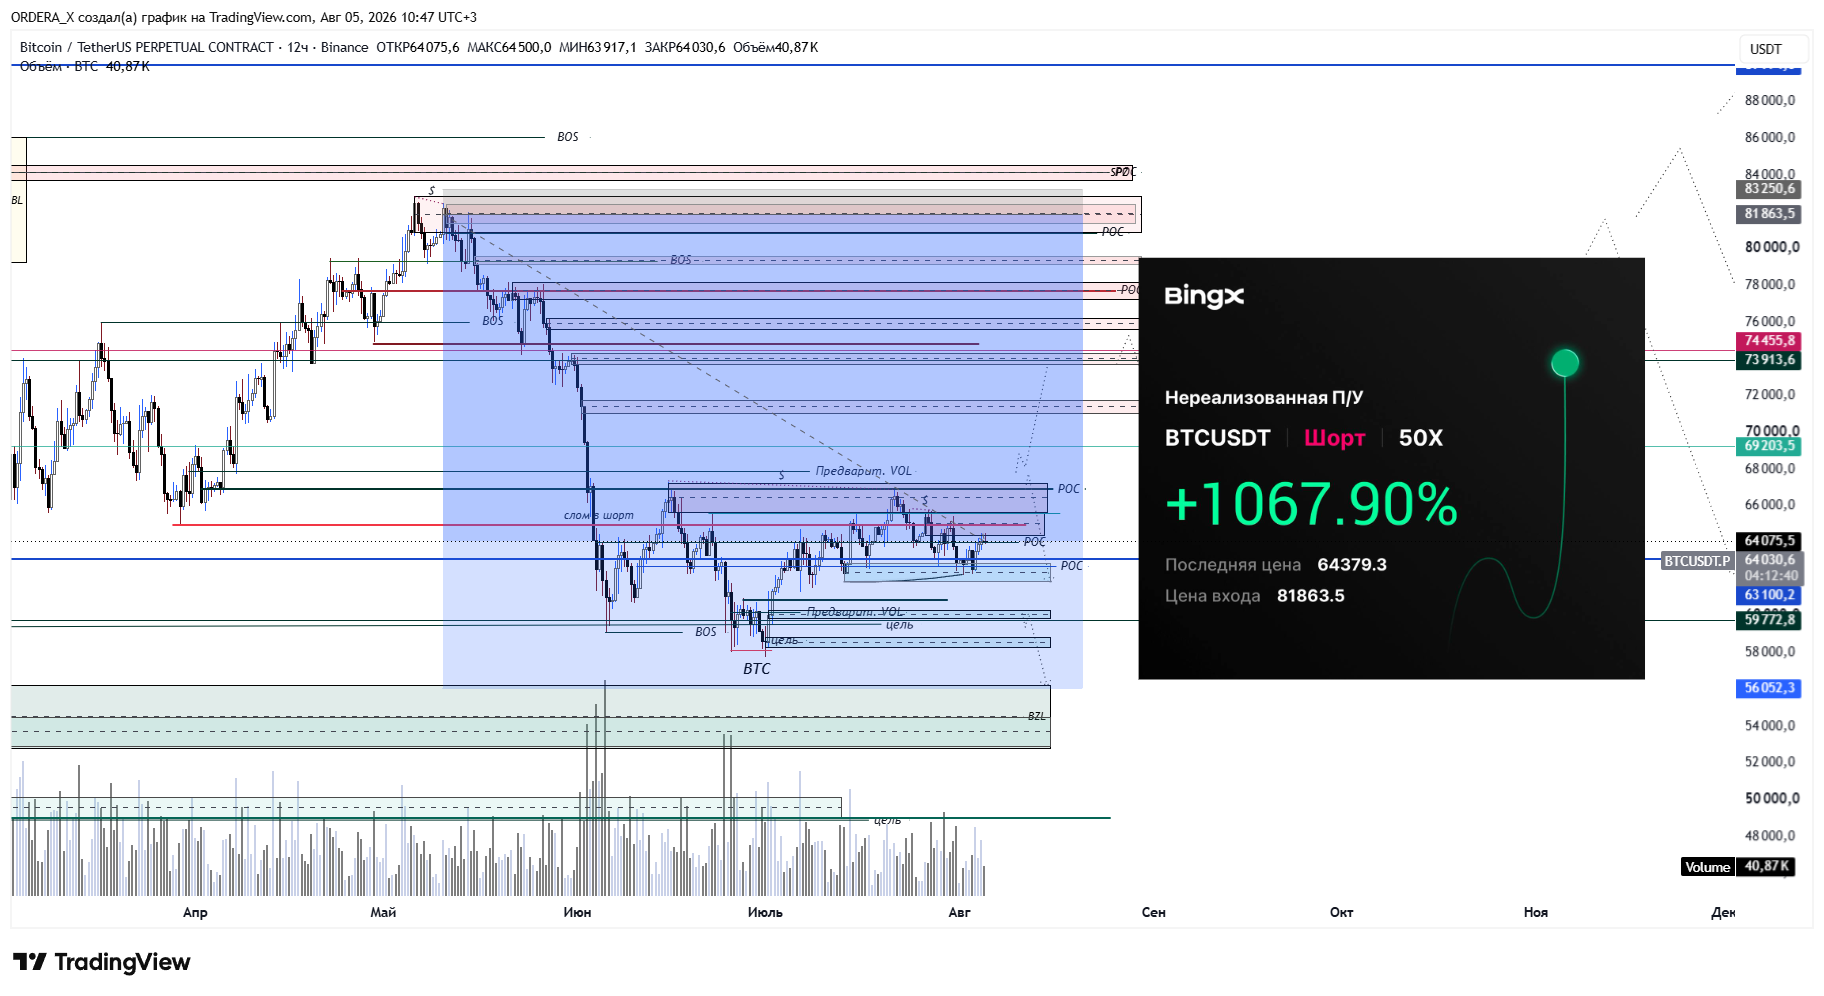This screenshot has width=1824, height=996.
Task: Click the last price value 64379.3
Action: pyautogui.click(x=1352, y=565)
